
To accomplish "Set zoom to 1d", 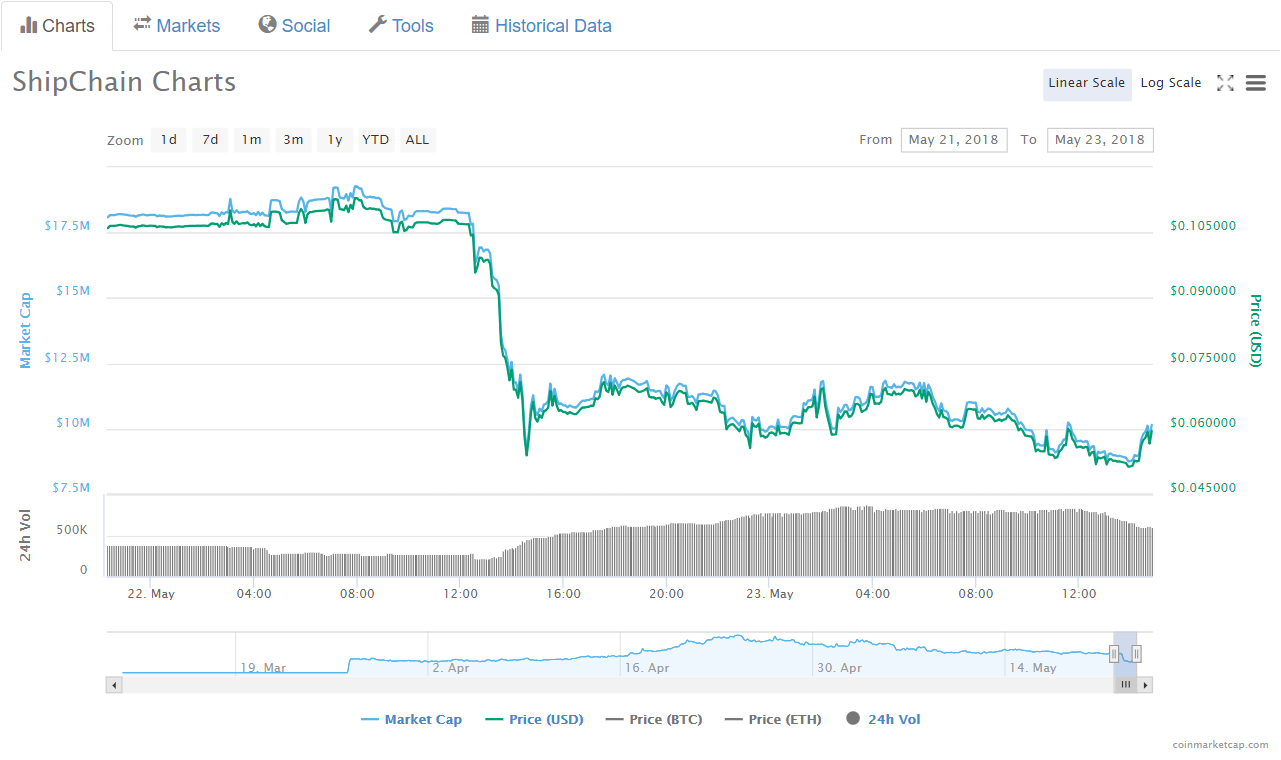I will [x=169, y=140].
